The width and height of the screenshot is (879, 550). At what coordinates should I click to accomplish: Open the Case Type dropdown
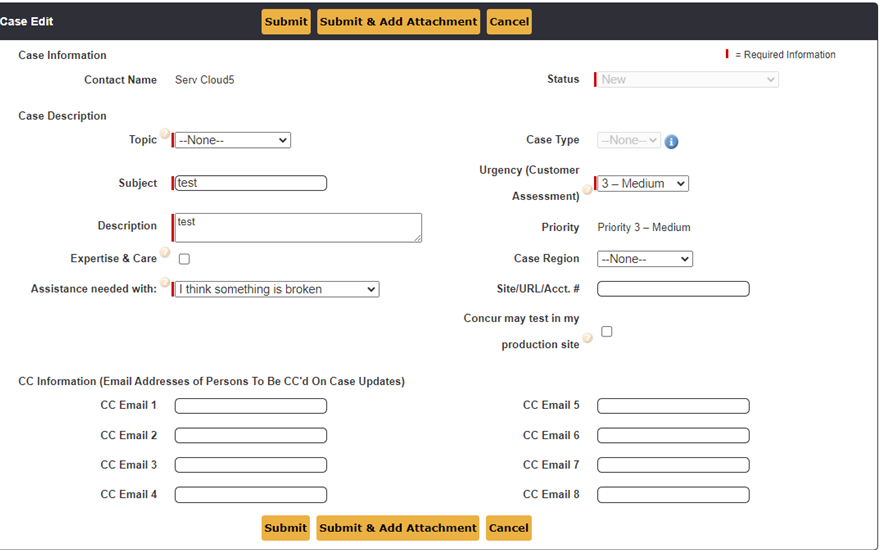[629, 140]
